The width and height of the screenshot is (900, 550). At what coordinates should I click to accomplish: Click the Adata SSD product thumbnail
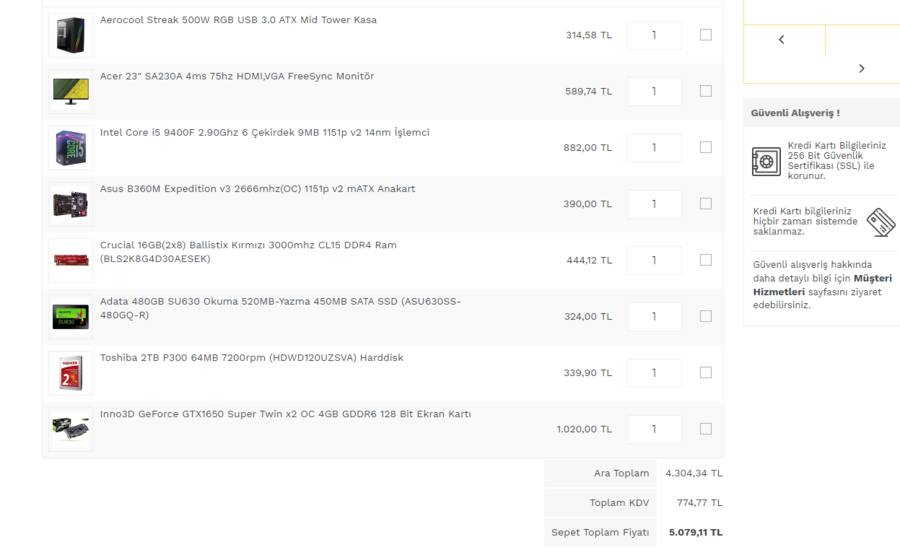(70, 316)
